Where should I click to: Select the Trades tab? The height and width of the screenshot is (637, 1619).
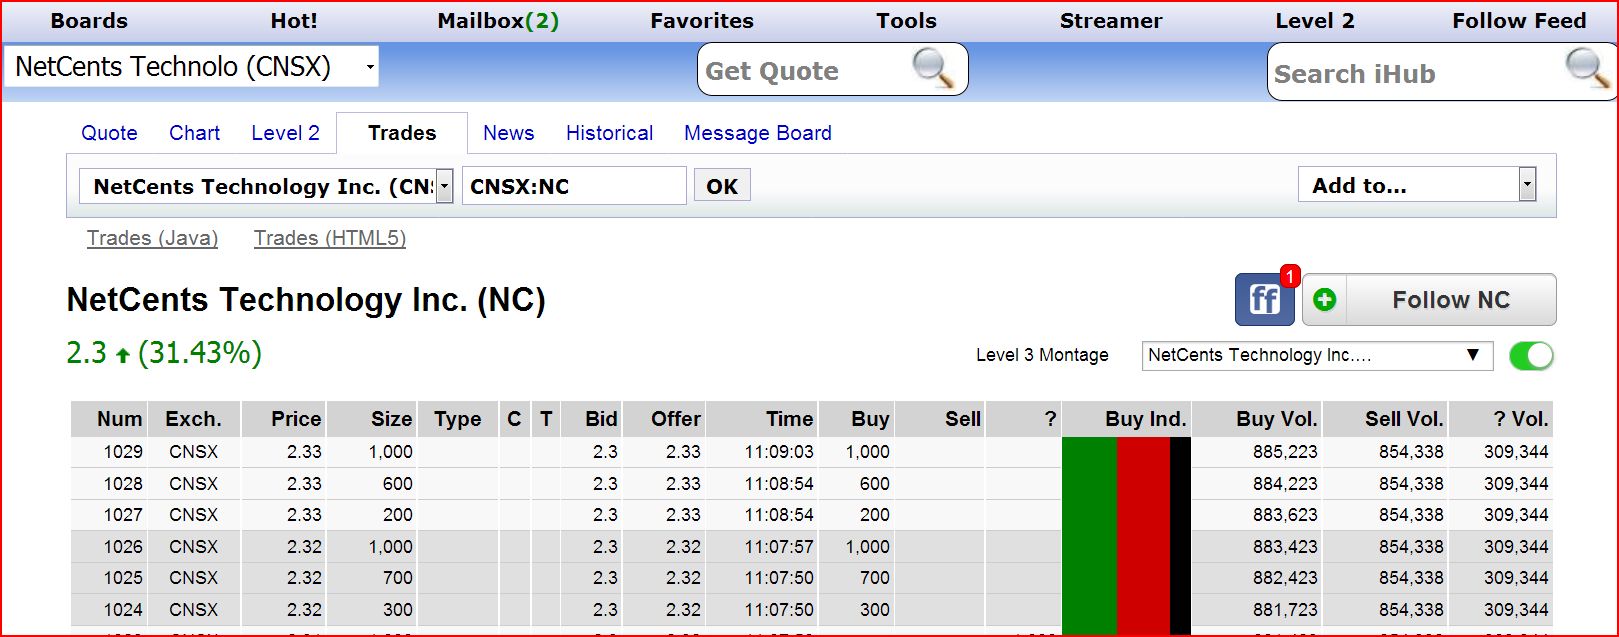point(402,133)
